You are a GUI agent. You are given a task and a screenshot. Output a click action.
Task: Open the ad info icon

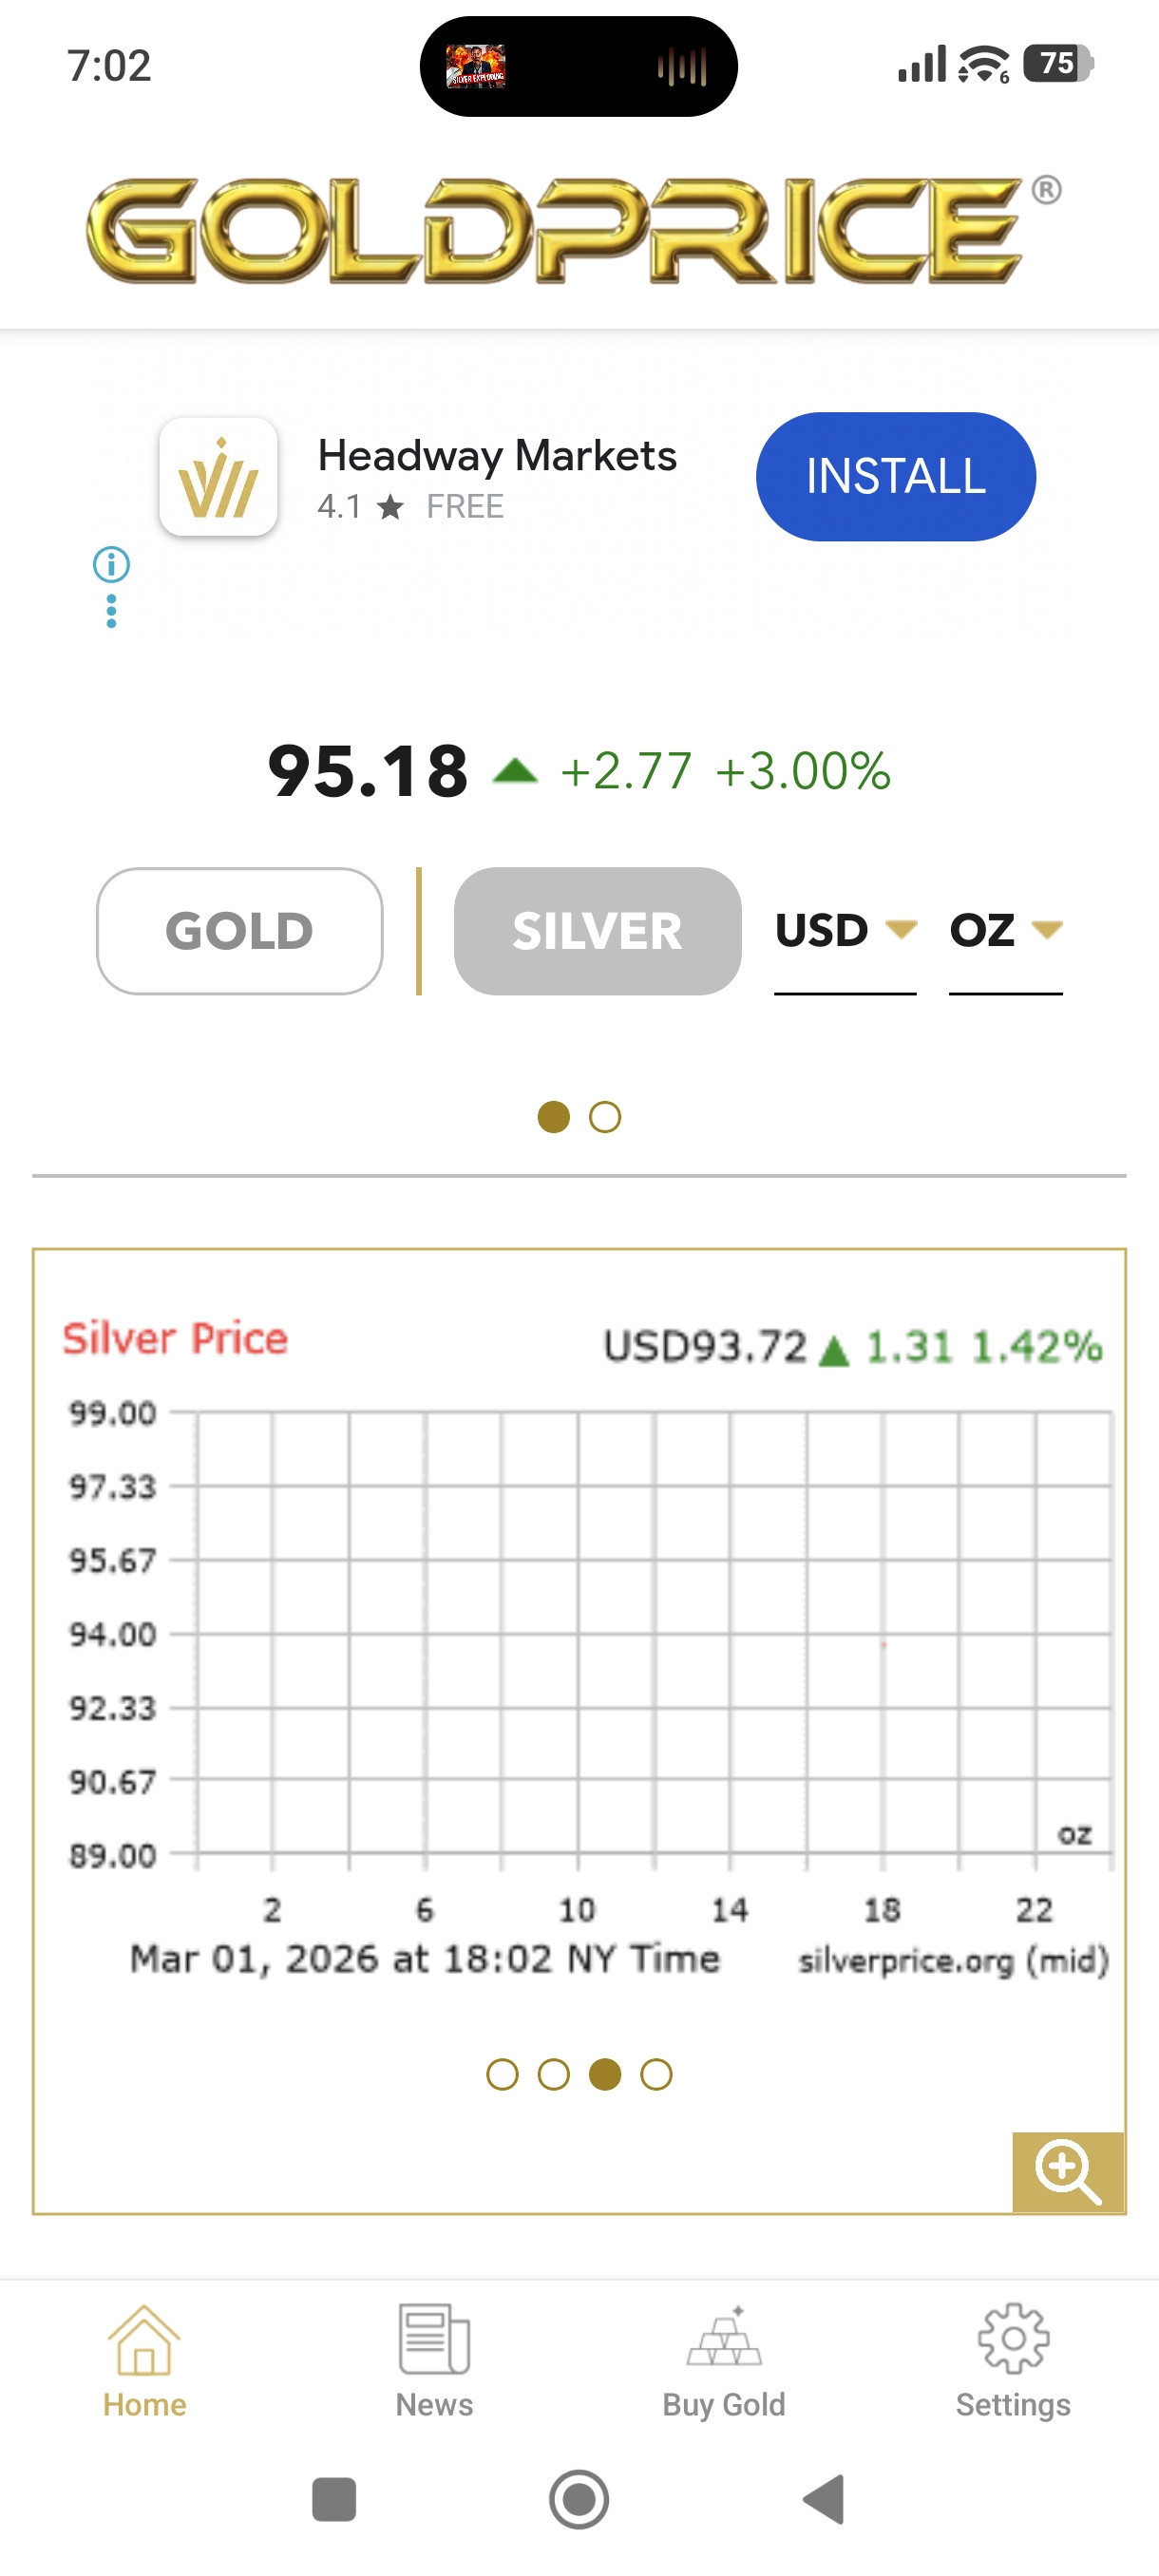point(111,565)
